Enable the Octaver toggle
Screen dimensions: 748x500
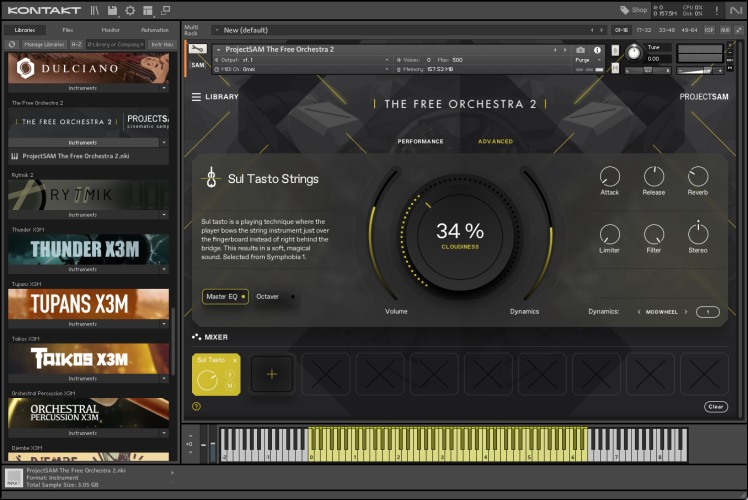[x=275, y=296]
